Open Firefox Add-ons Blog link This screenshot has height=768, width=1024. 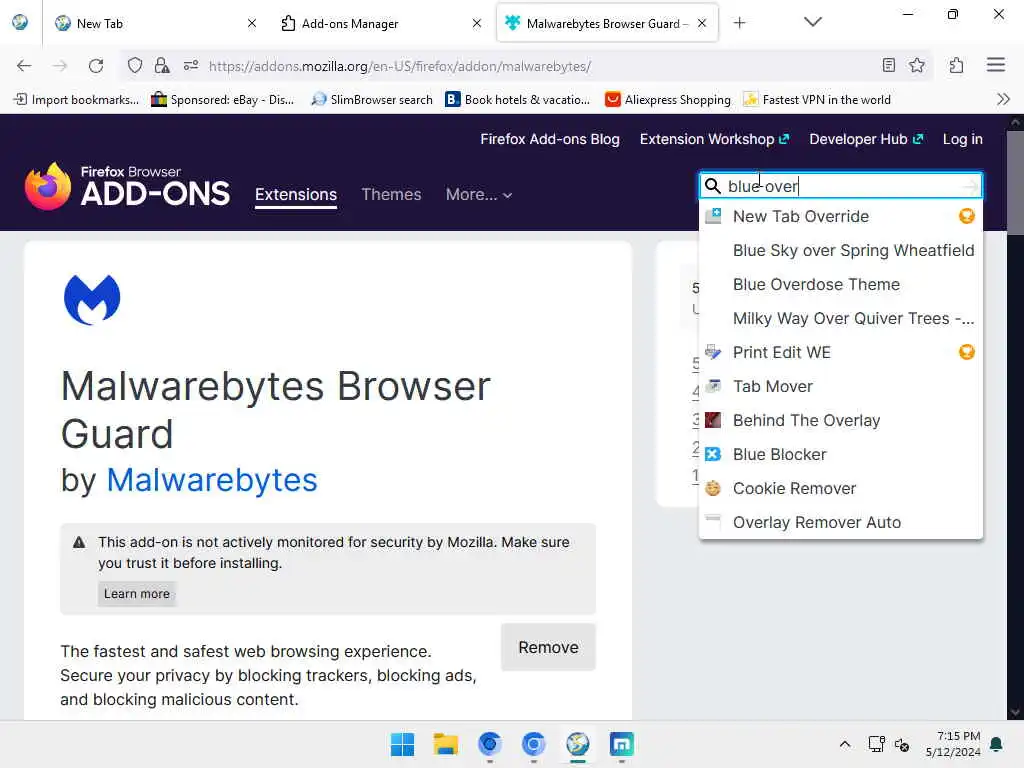550,139
